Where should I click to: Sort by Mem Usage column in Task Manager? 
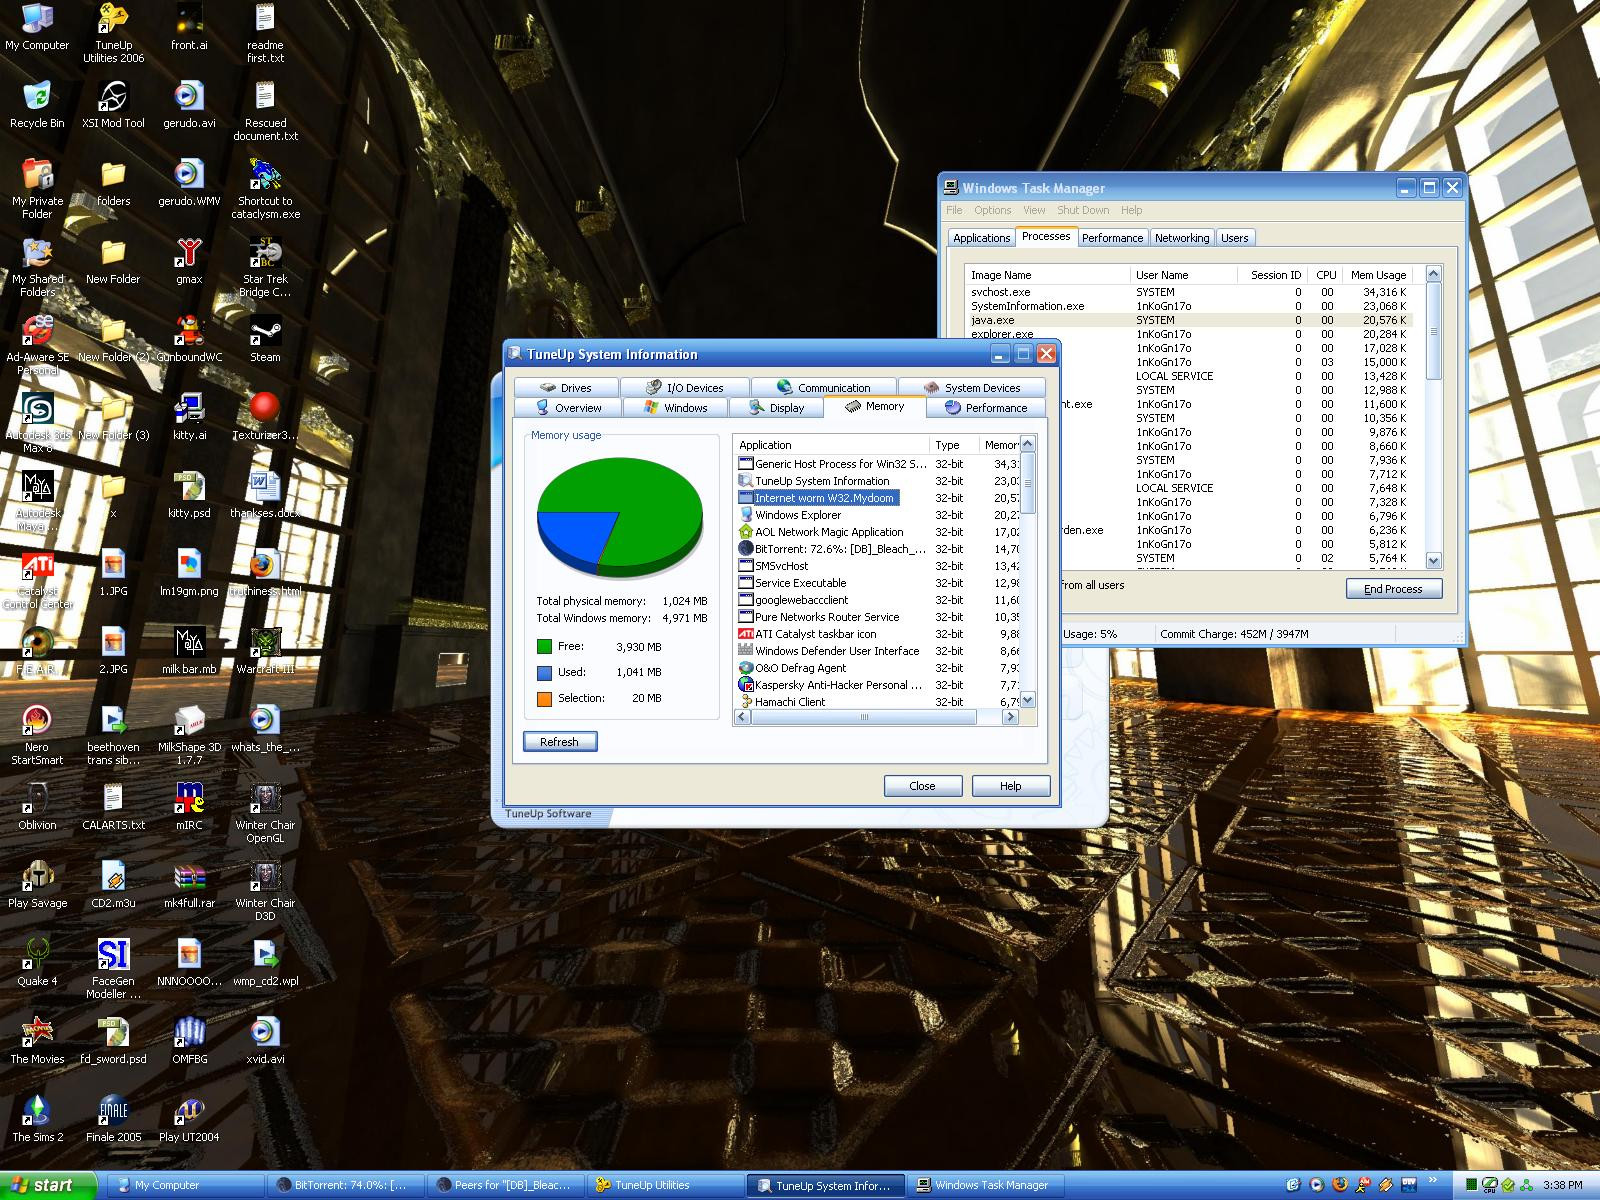1378,275
